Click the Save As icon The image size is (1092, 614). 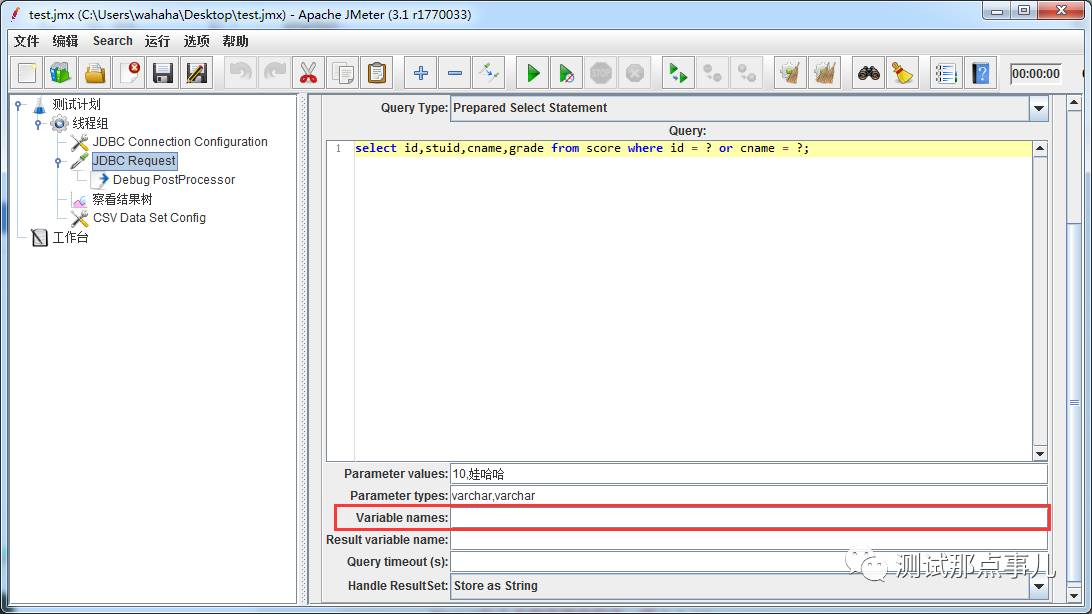pyautogui.click(x=197, y=73)
